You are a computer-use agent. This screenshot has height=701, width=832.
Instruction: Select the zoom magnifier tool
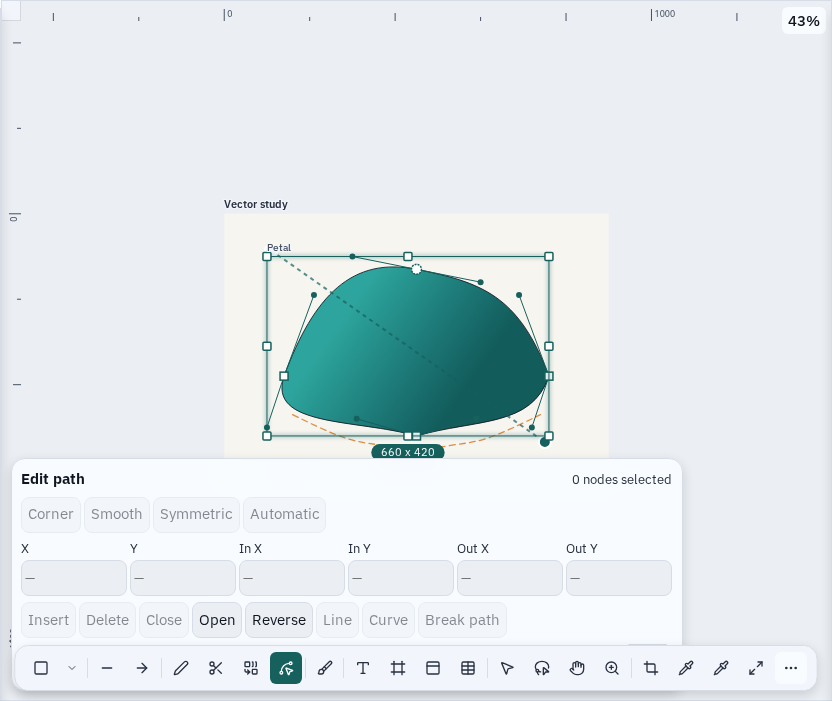tap(612, 668)
